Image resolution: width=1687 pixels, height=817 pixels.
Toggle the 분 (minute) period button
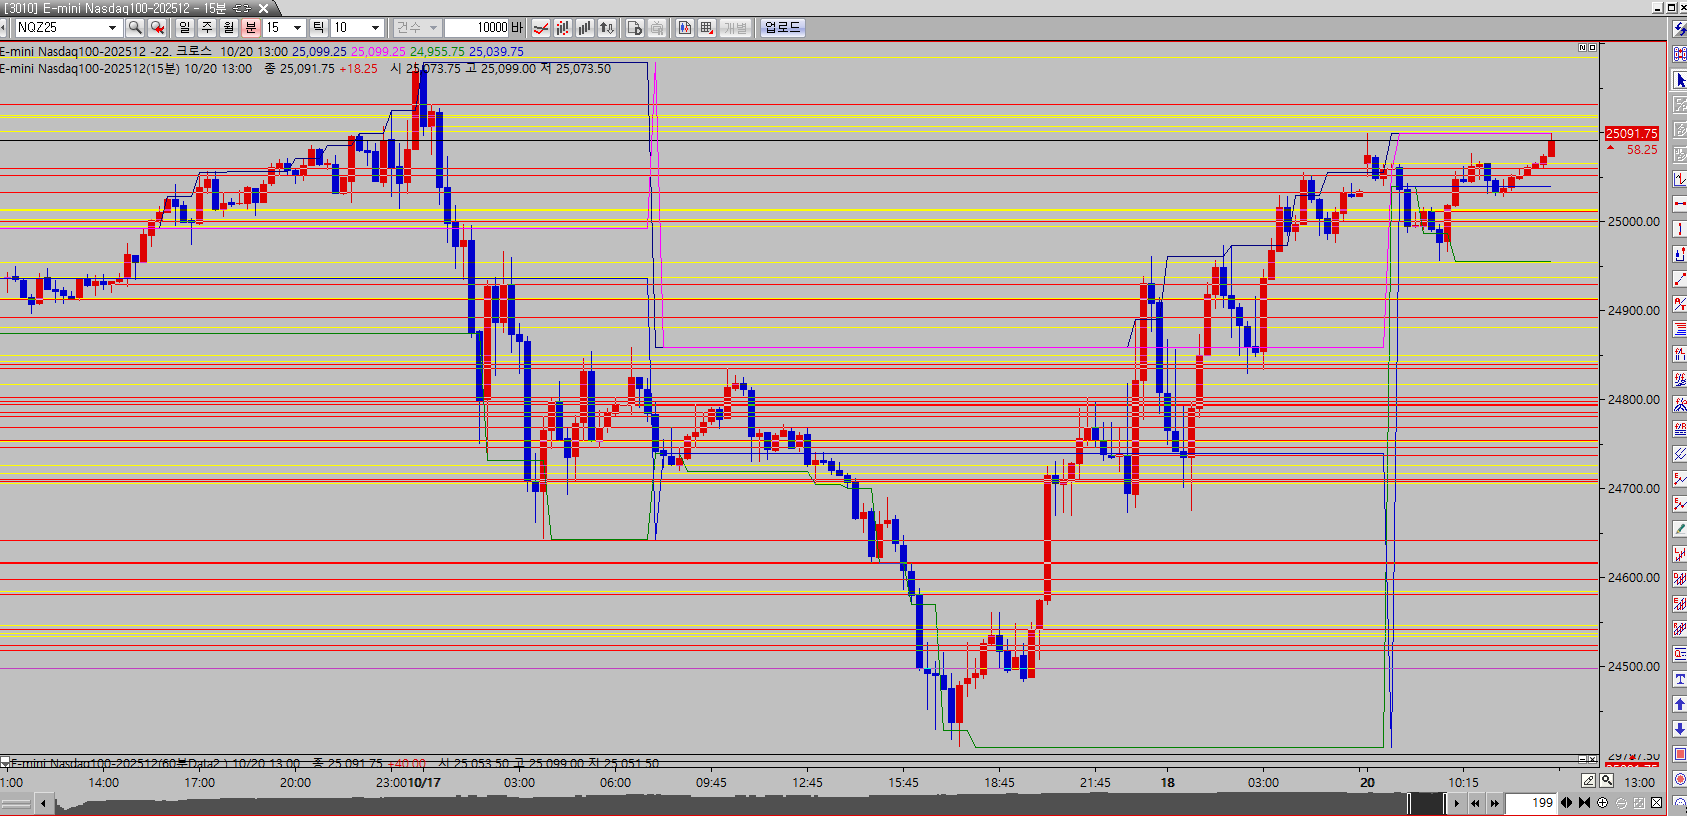click(x=250, y=28)
